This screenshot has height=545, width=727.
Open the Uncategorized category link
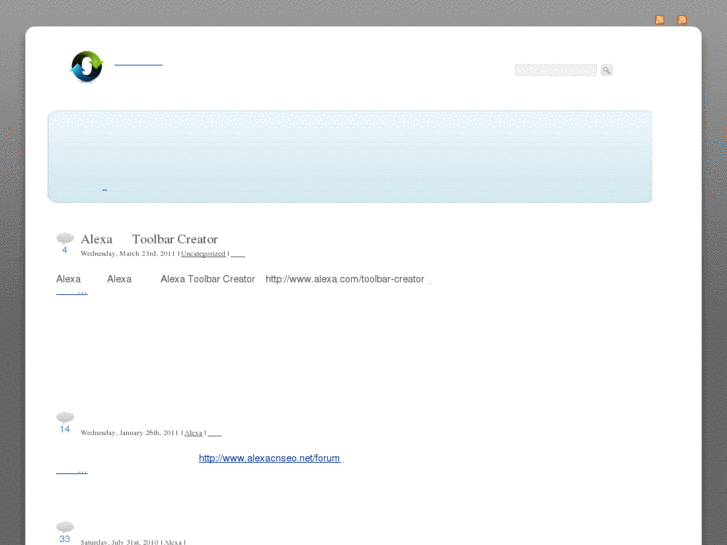tap(203, 254)
